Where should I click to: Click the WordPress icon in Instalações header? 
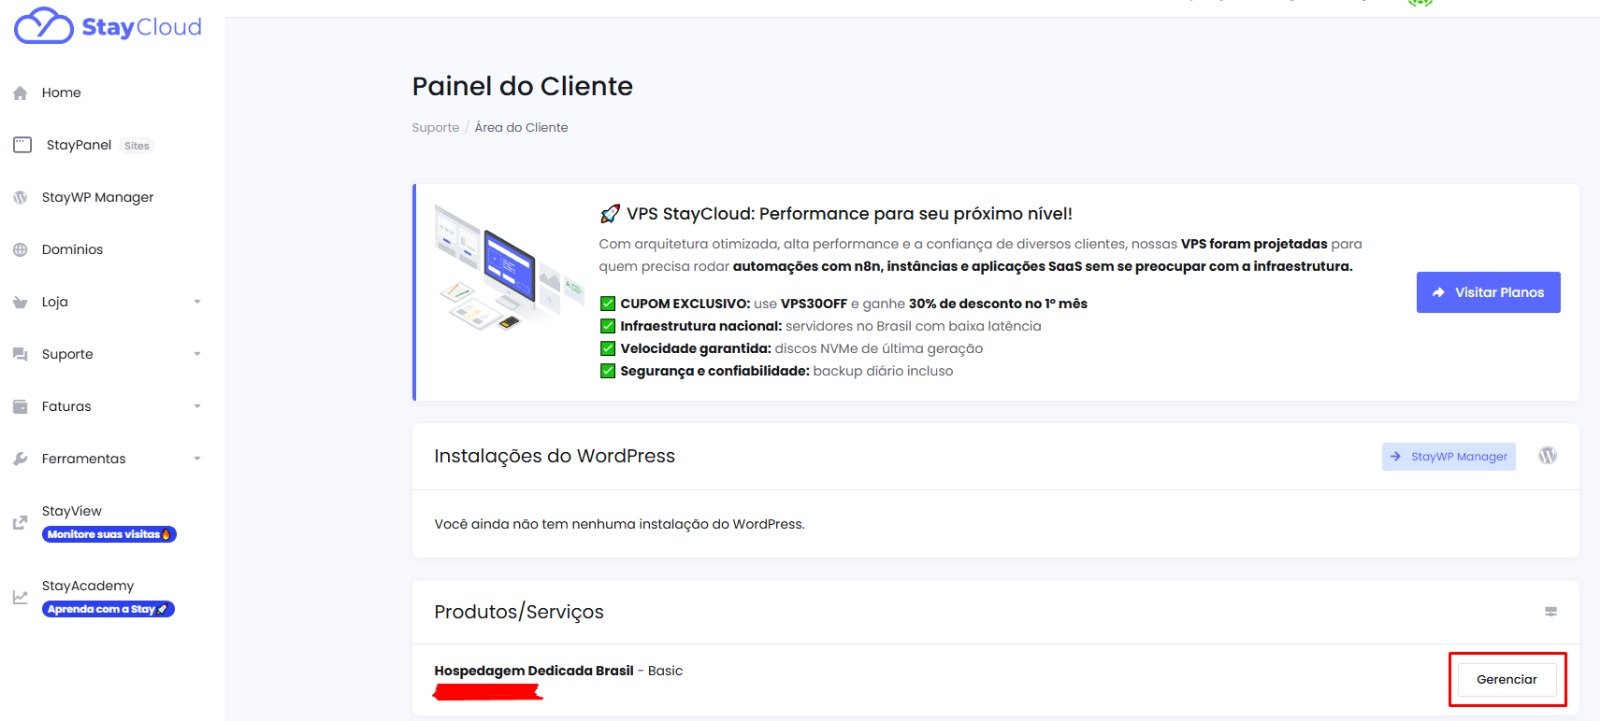1547,456
